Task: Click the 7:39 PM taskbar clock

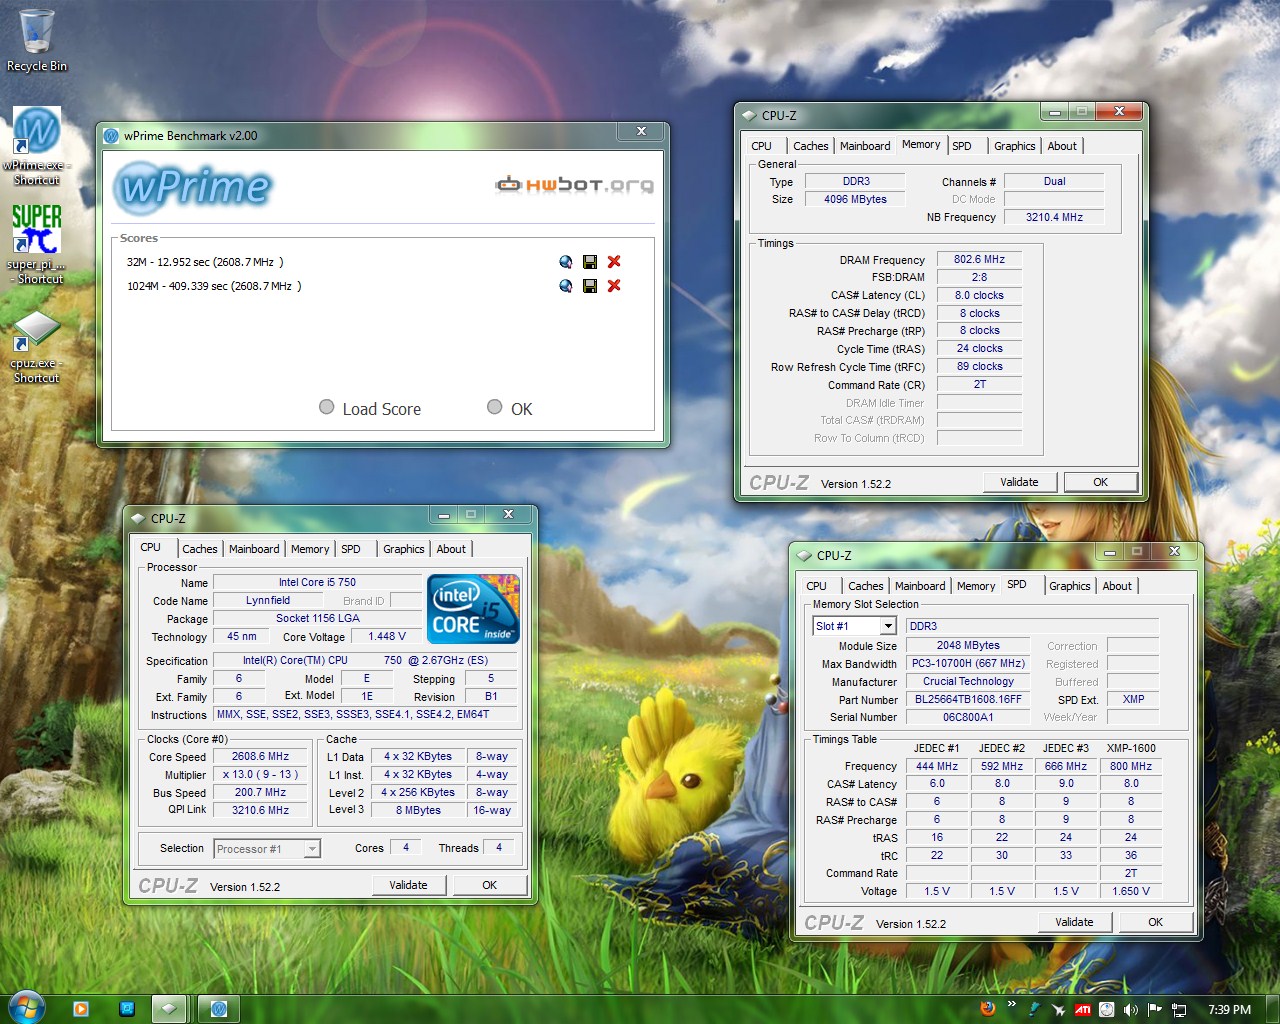Action: click(1229, 1010)
